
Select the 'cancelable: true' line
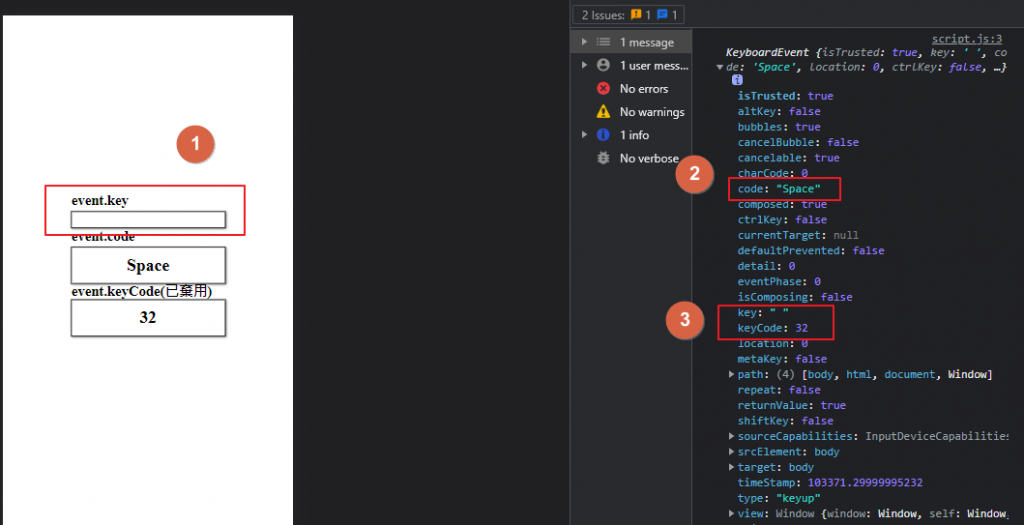click(x=789, y=158)
